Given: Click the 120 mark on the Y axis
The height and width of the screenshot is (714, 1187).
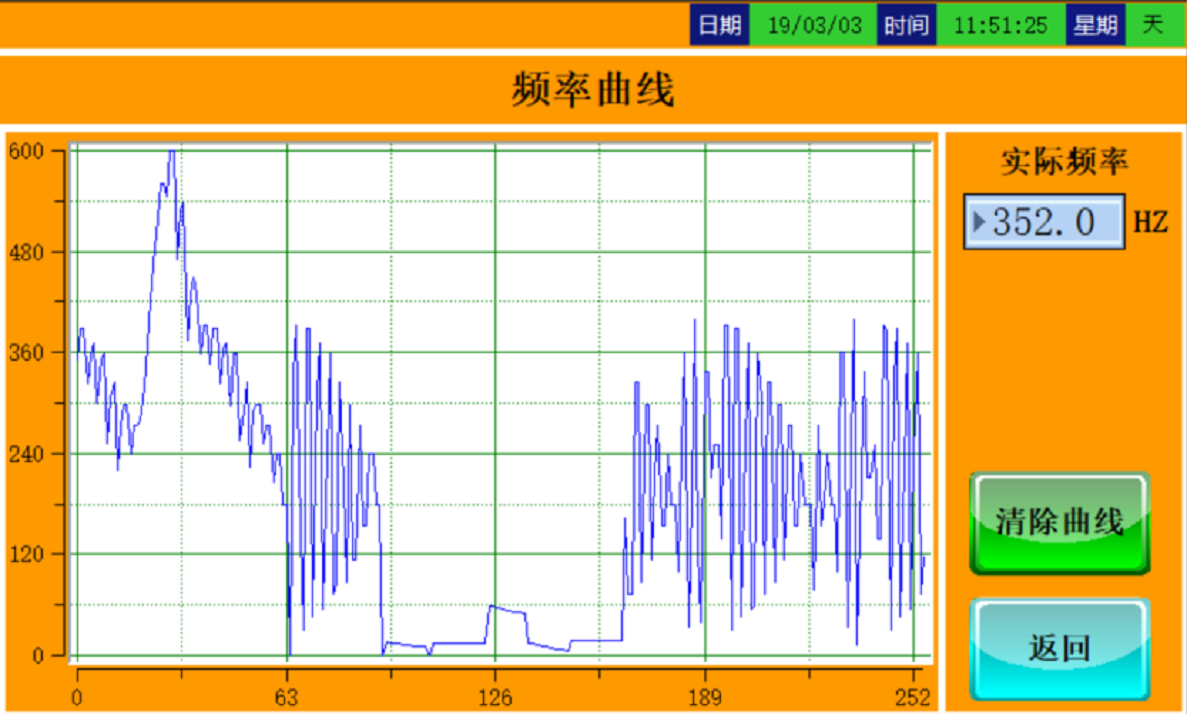Looking at the screenshot, I should [x=24, y=555].
